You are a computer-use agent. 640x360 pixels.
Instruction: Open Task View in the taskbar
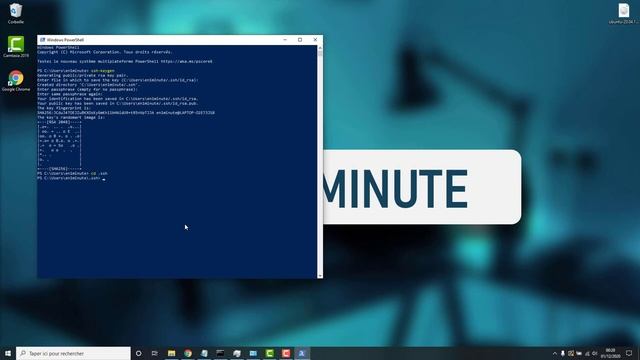(155, 353)
